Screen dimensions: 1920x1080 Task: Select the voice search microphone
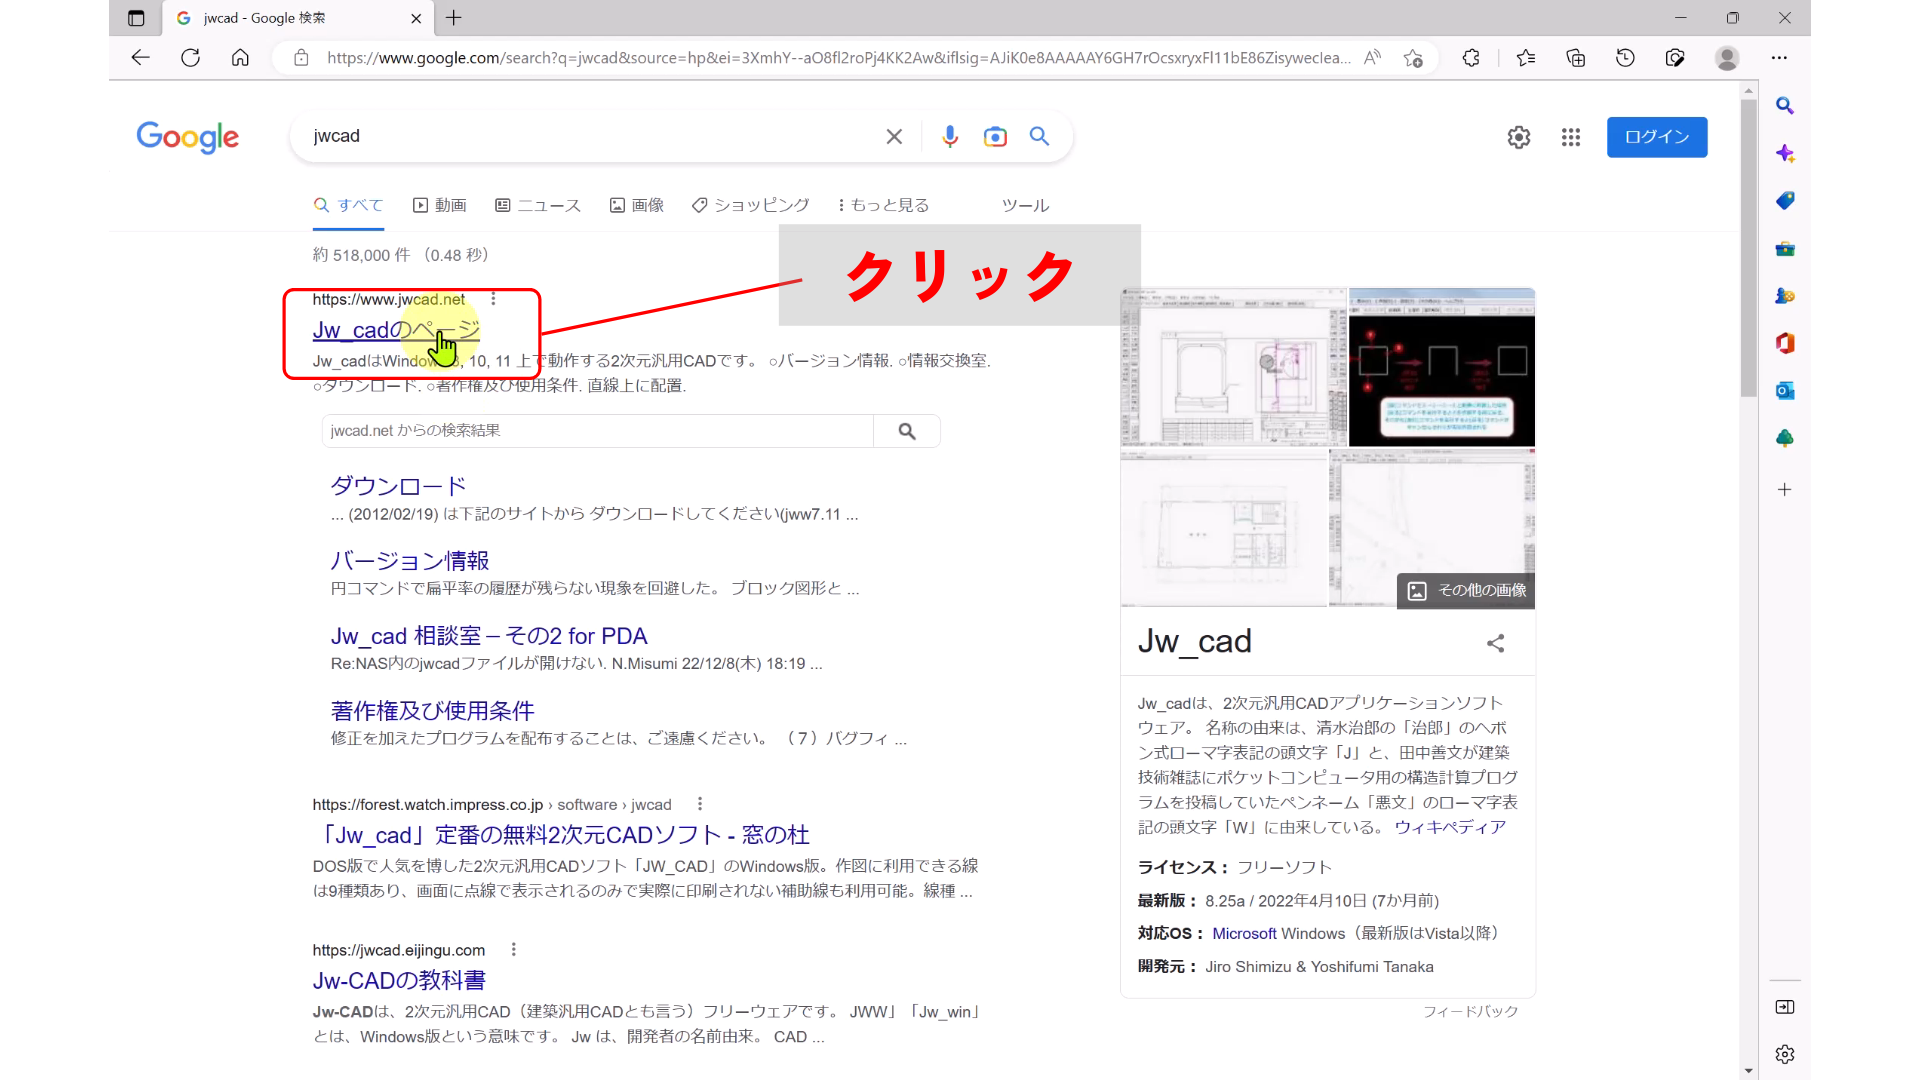point(949,136)
